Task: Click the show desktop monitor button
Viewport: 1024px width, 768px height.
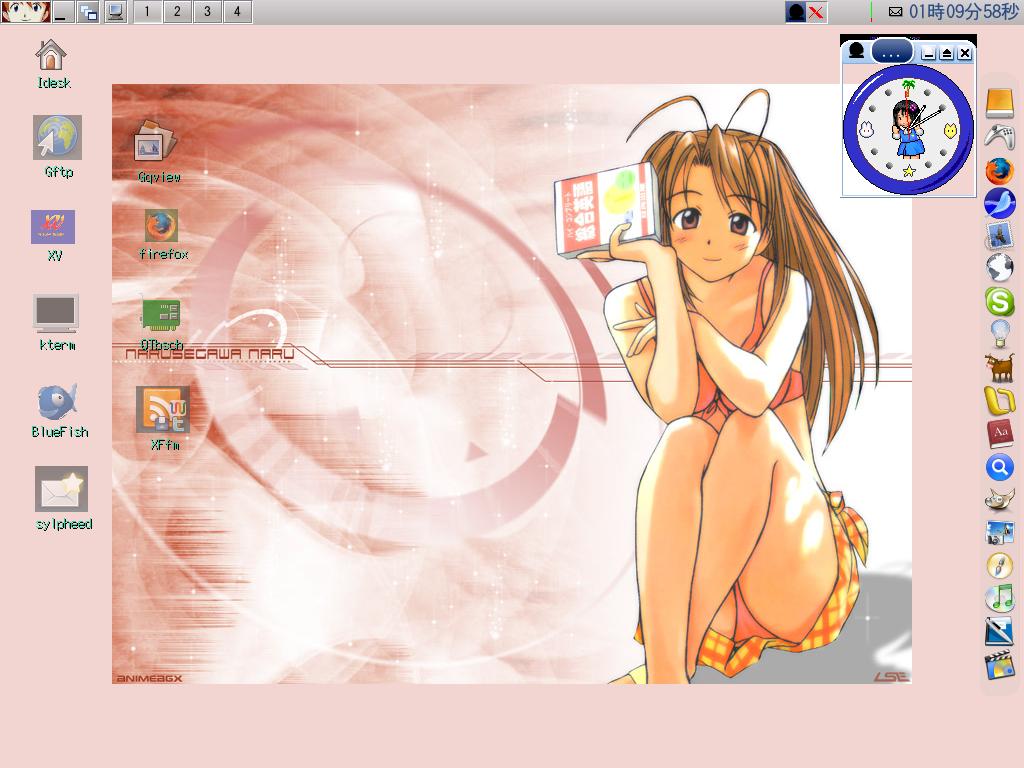Action: coord(116,12)
